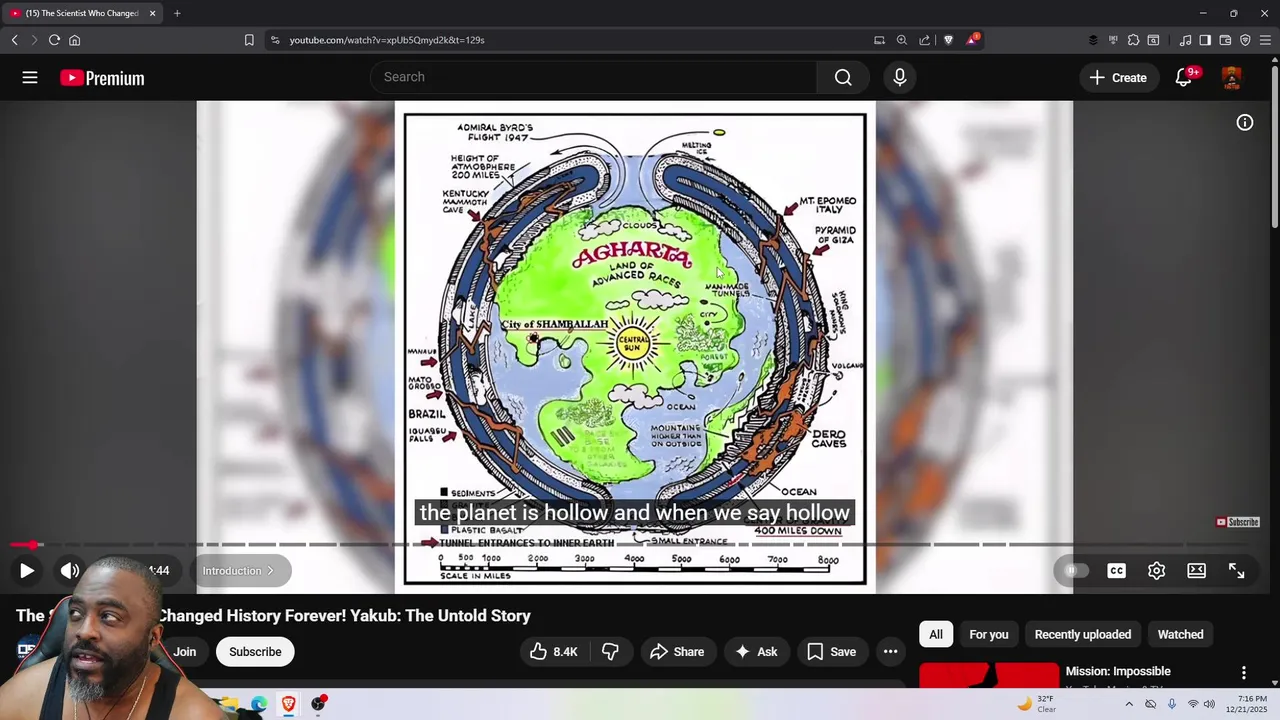The width and height of the screenshot is (1280, 720).
Task: Open the browser zoom magnifier icon
Action: point(902,40)
